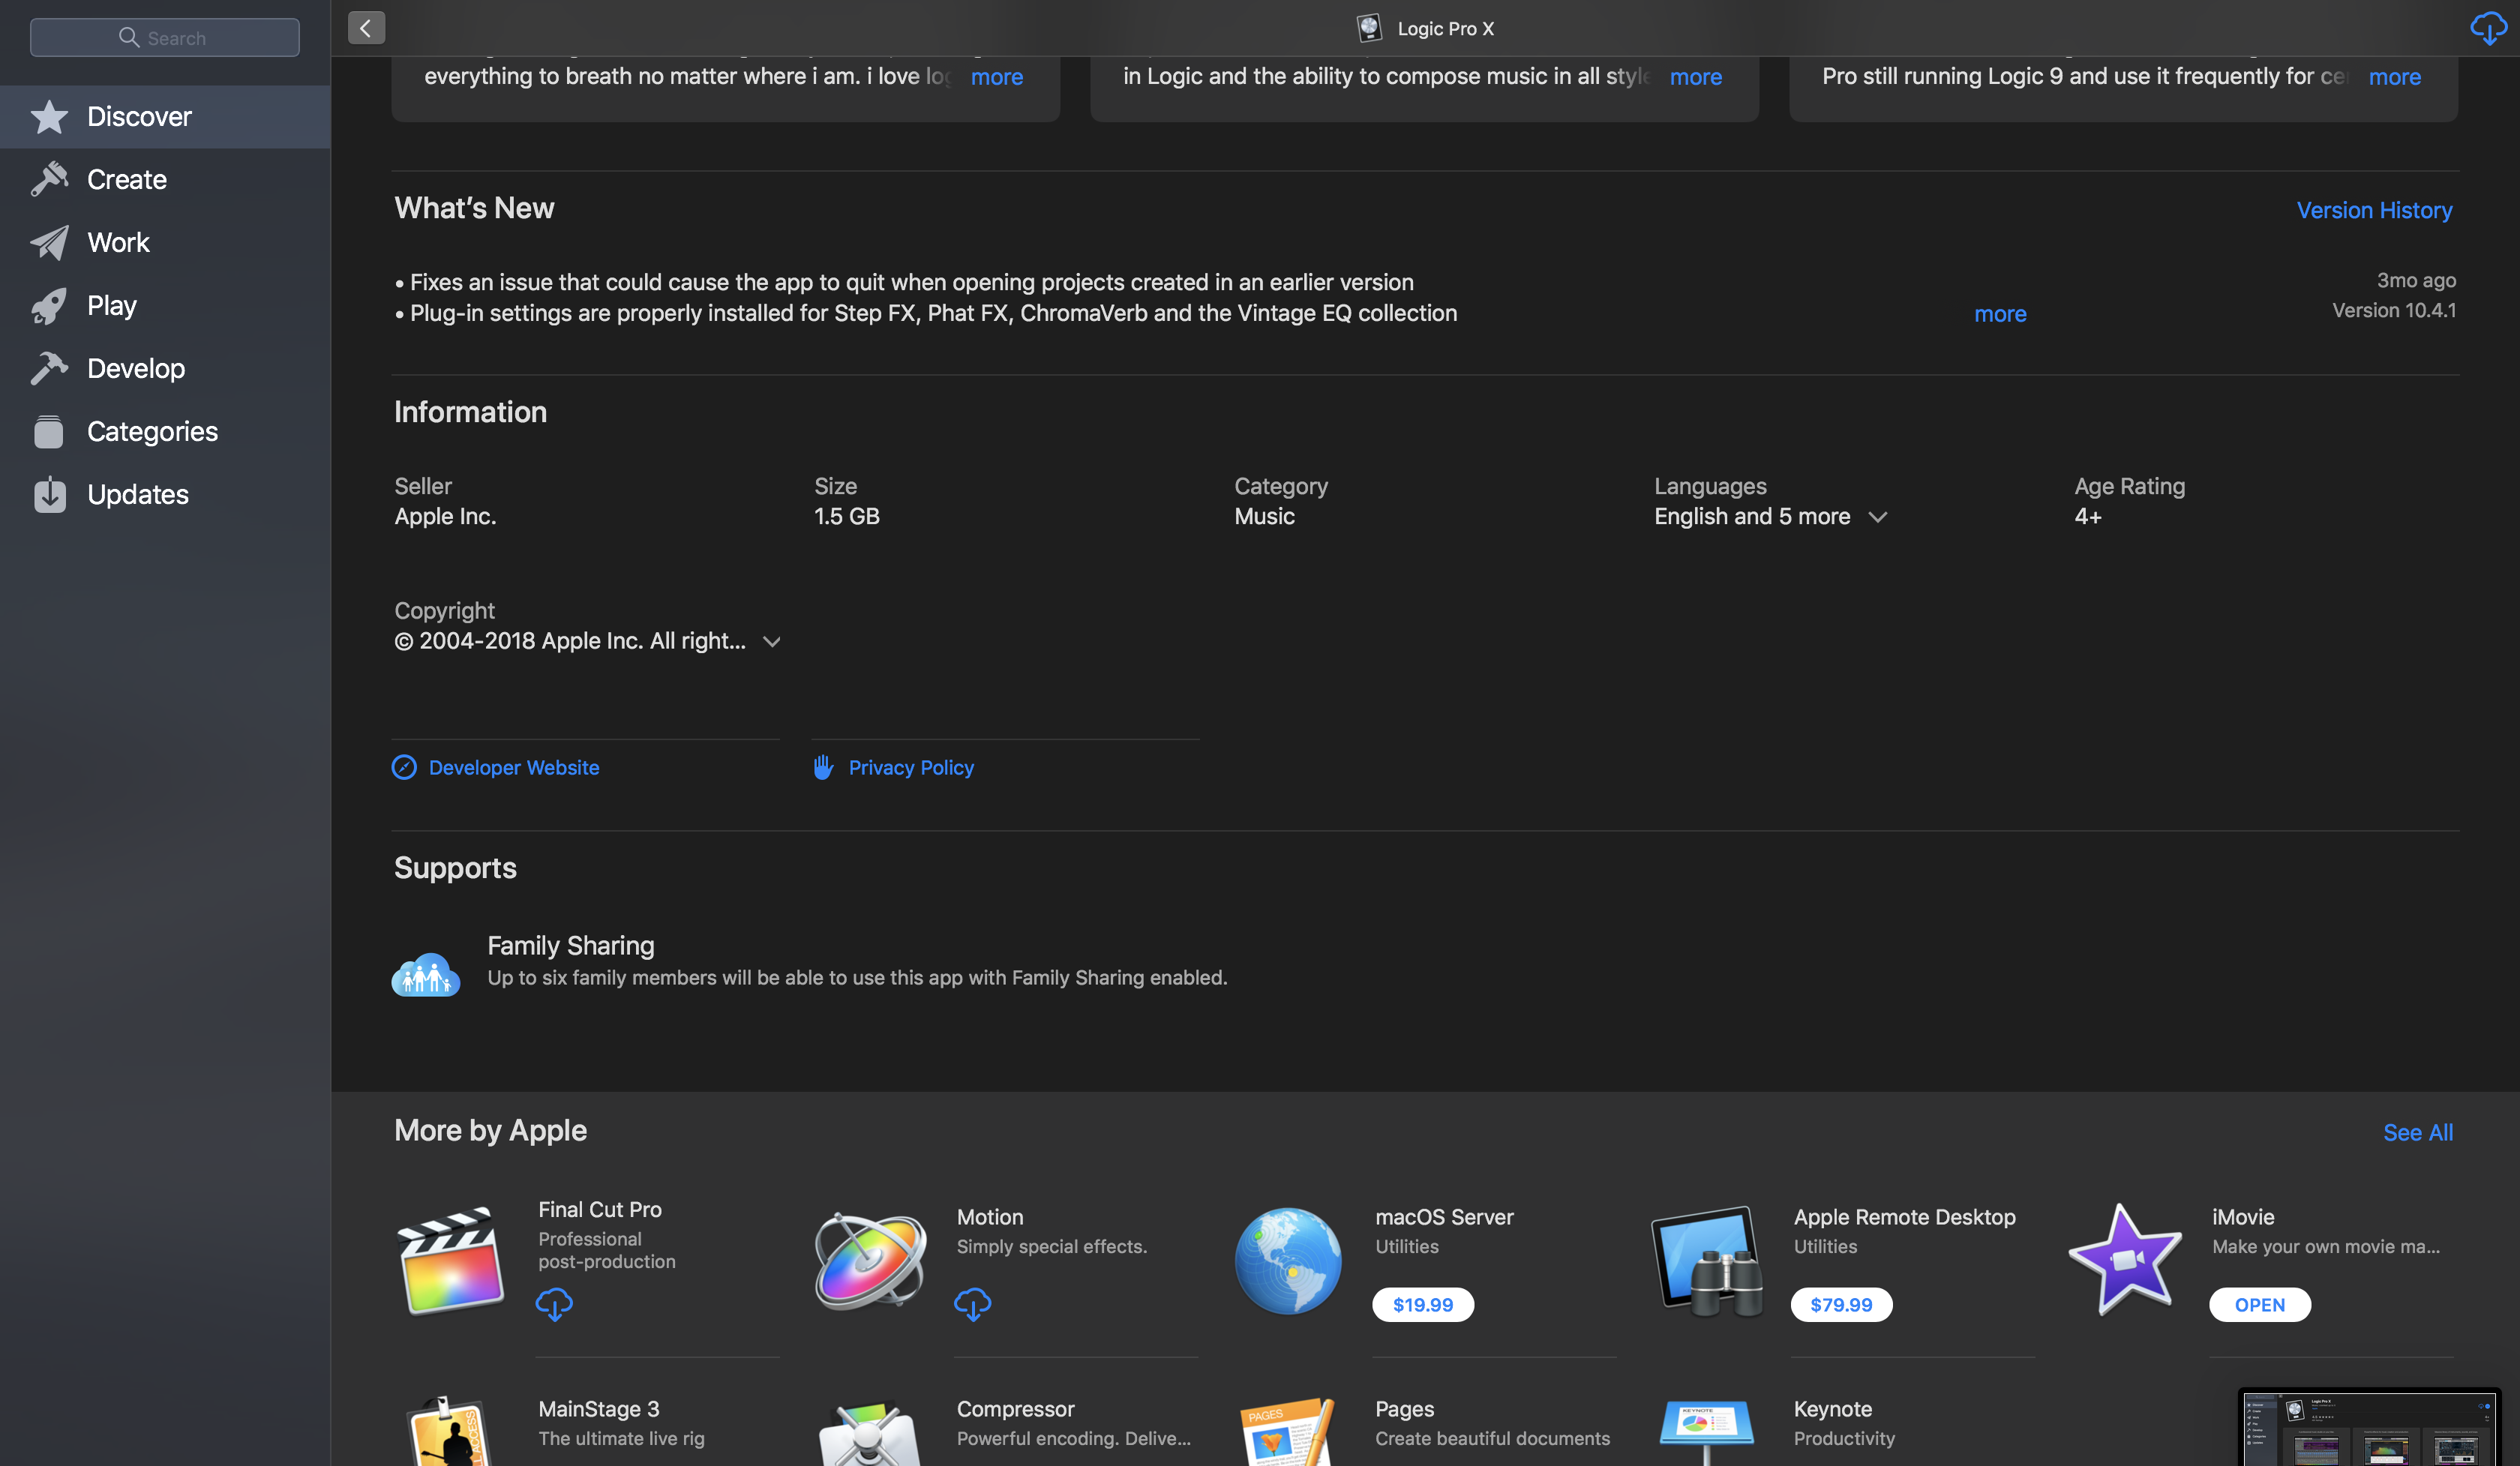Open the Discover section

point(165,117)
